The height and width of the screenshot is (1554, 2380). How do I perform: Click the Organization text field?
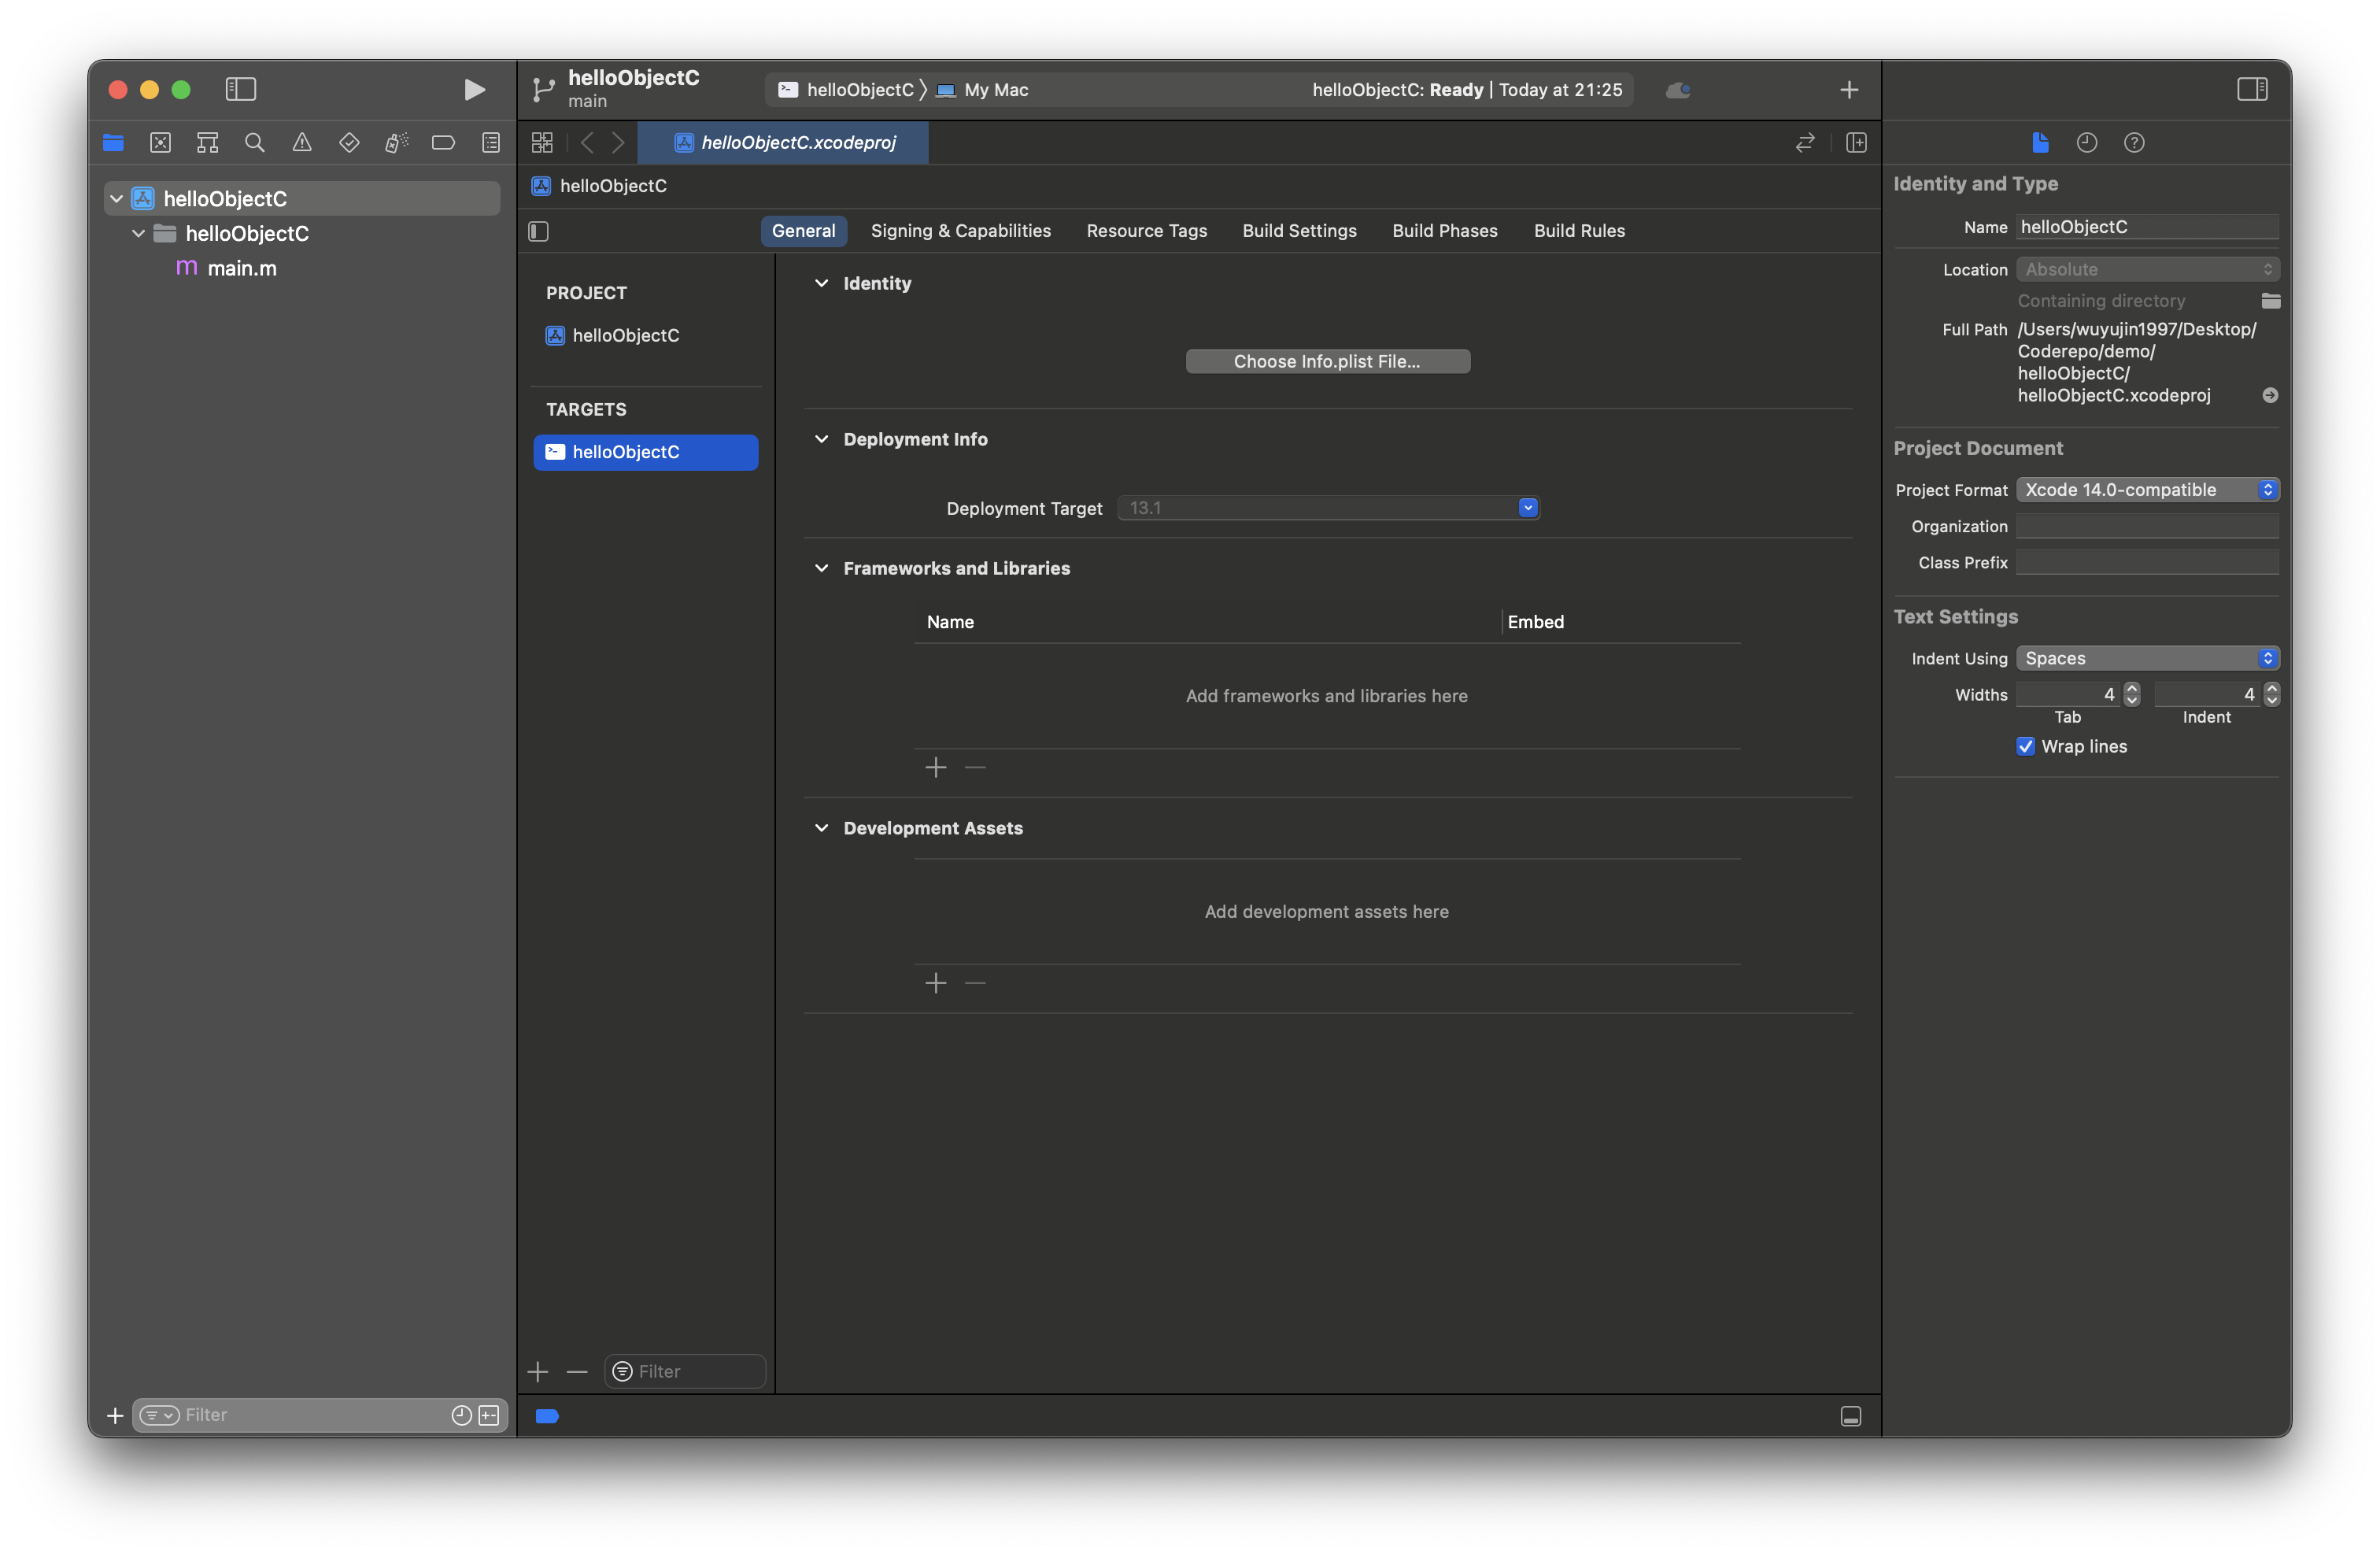pyautogui.click(x=2146, y=526)
